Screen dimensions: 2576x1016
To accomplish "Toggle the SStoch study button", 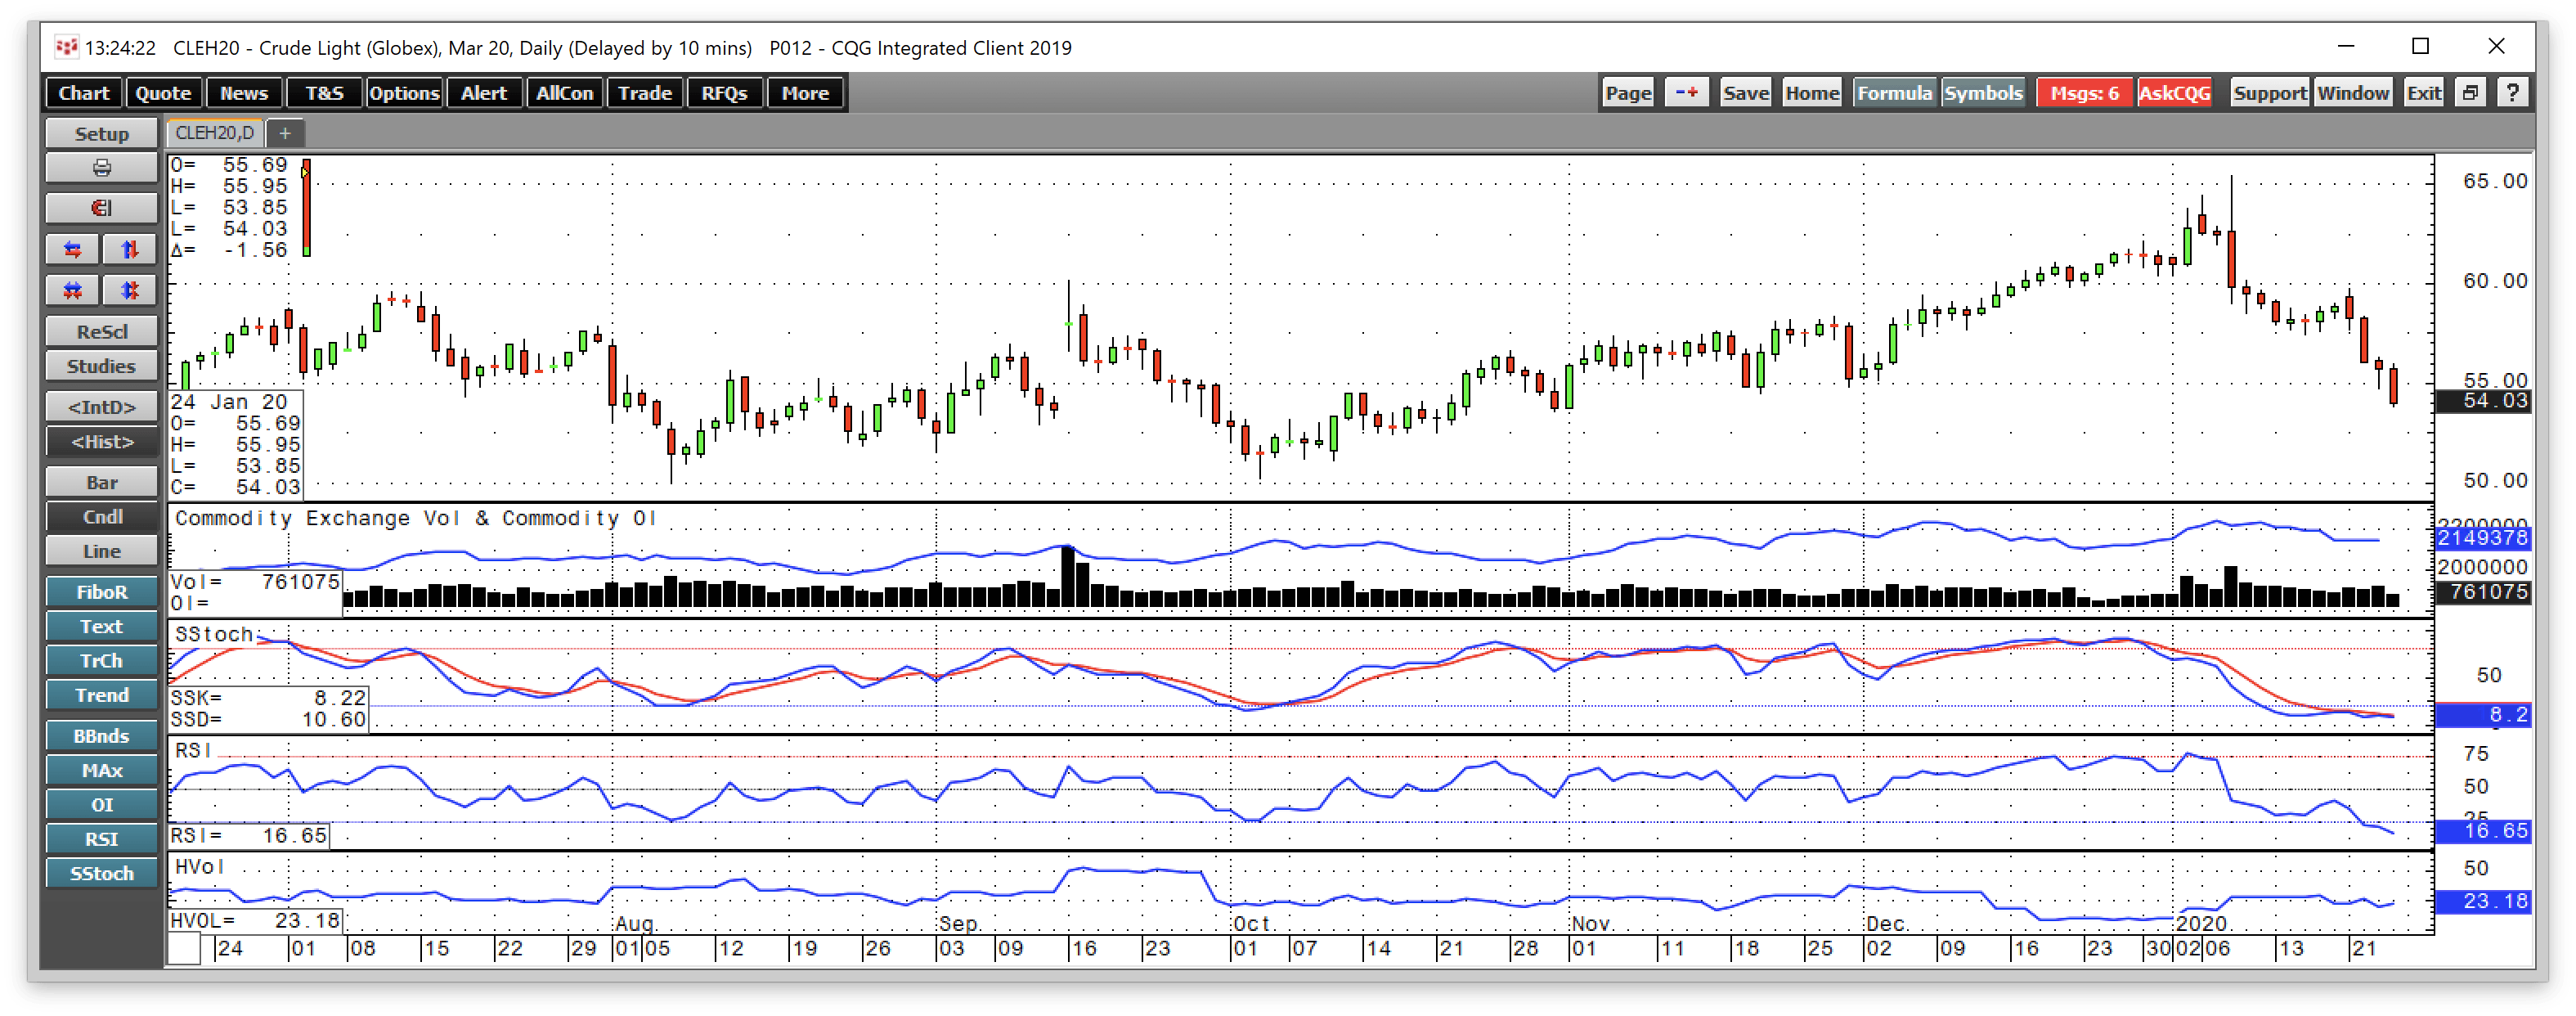I will (x=101, y=873).
